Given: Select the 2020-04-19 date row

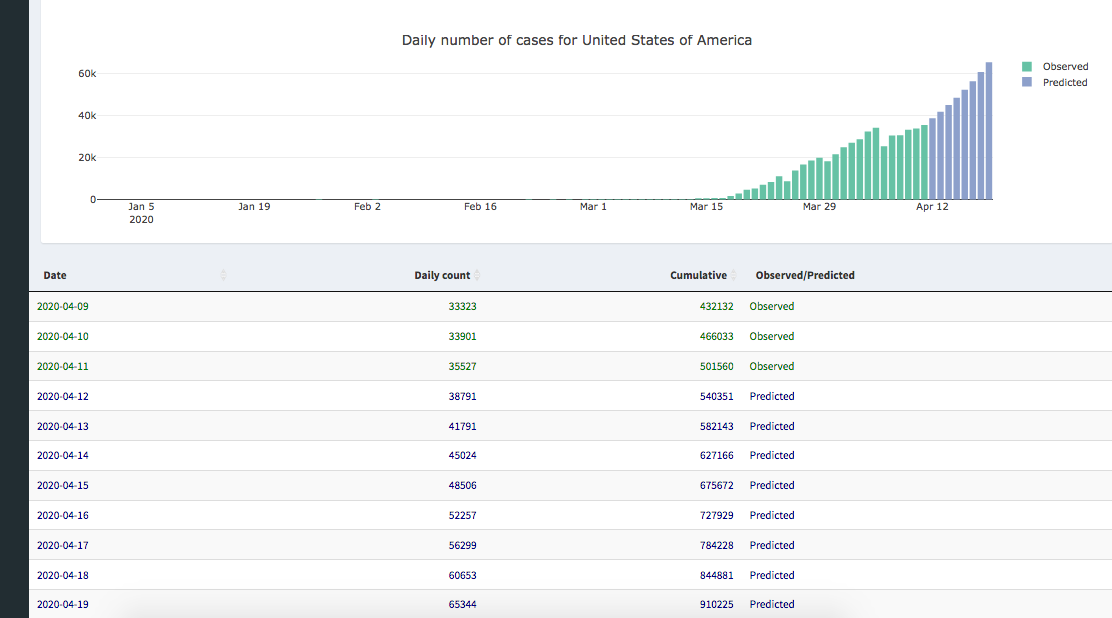Looking at the screenshot, I should [62, 604].
